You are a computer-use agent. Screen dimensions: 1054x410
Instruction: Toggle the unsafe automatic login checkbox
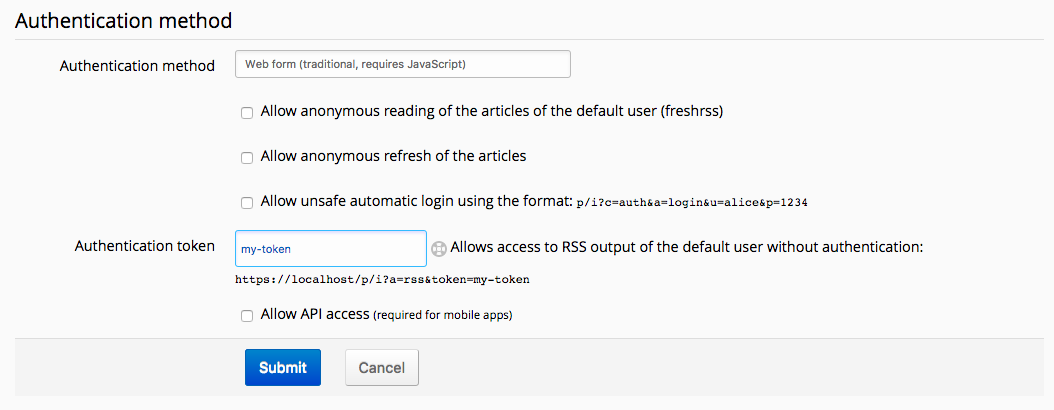pyautogui.click(x=247, y=202)
